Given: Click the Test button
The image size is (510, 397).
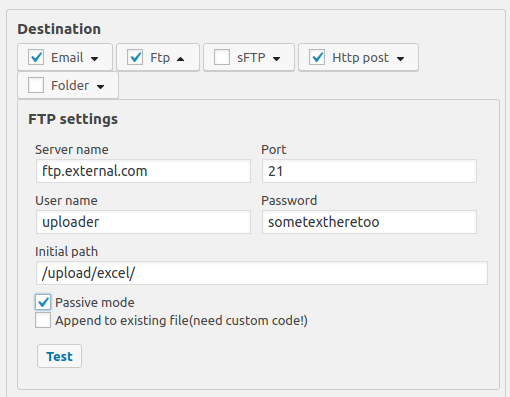Looking at the screenshot, I should (x=59, y=356).
